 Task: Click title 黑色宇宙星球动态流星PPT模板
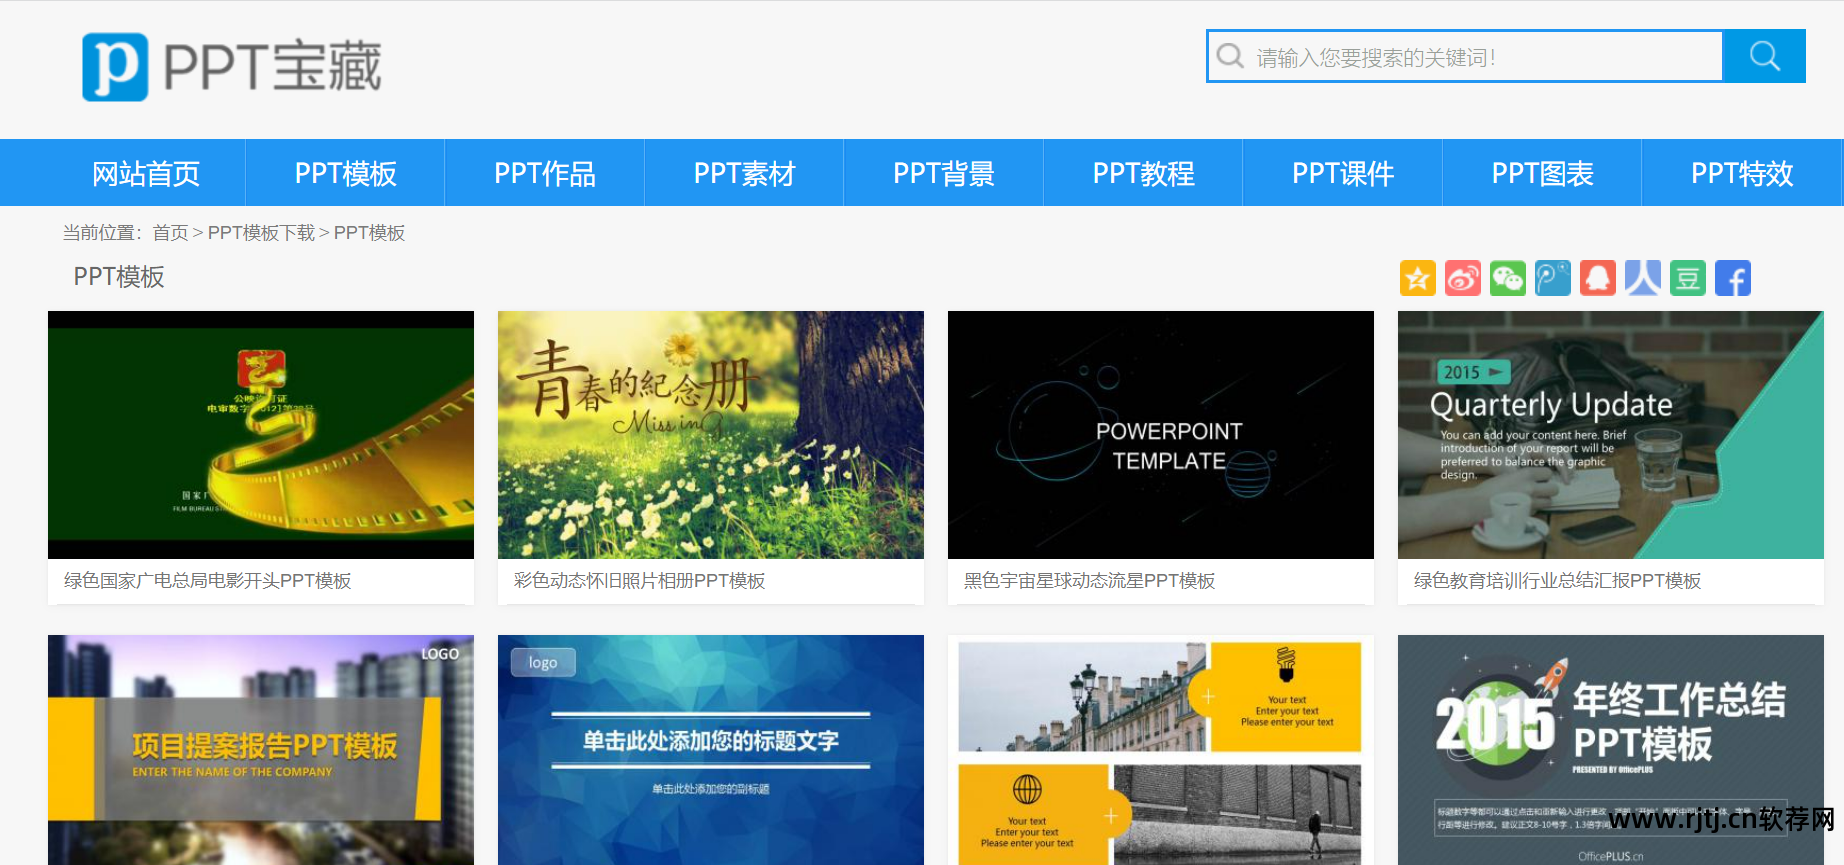tap(1089, 581)
